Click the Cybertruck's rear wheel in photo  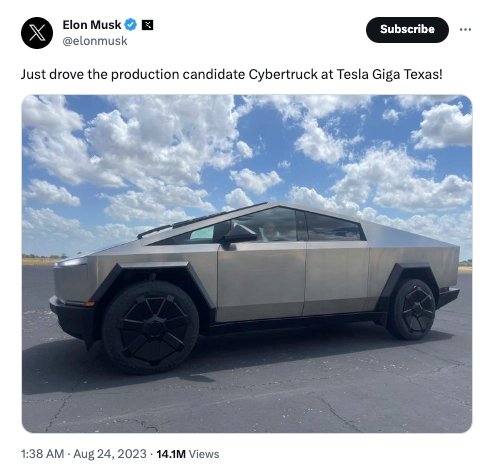tap(412, 309)
